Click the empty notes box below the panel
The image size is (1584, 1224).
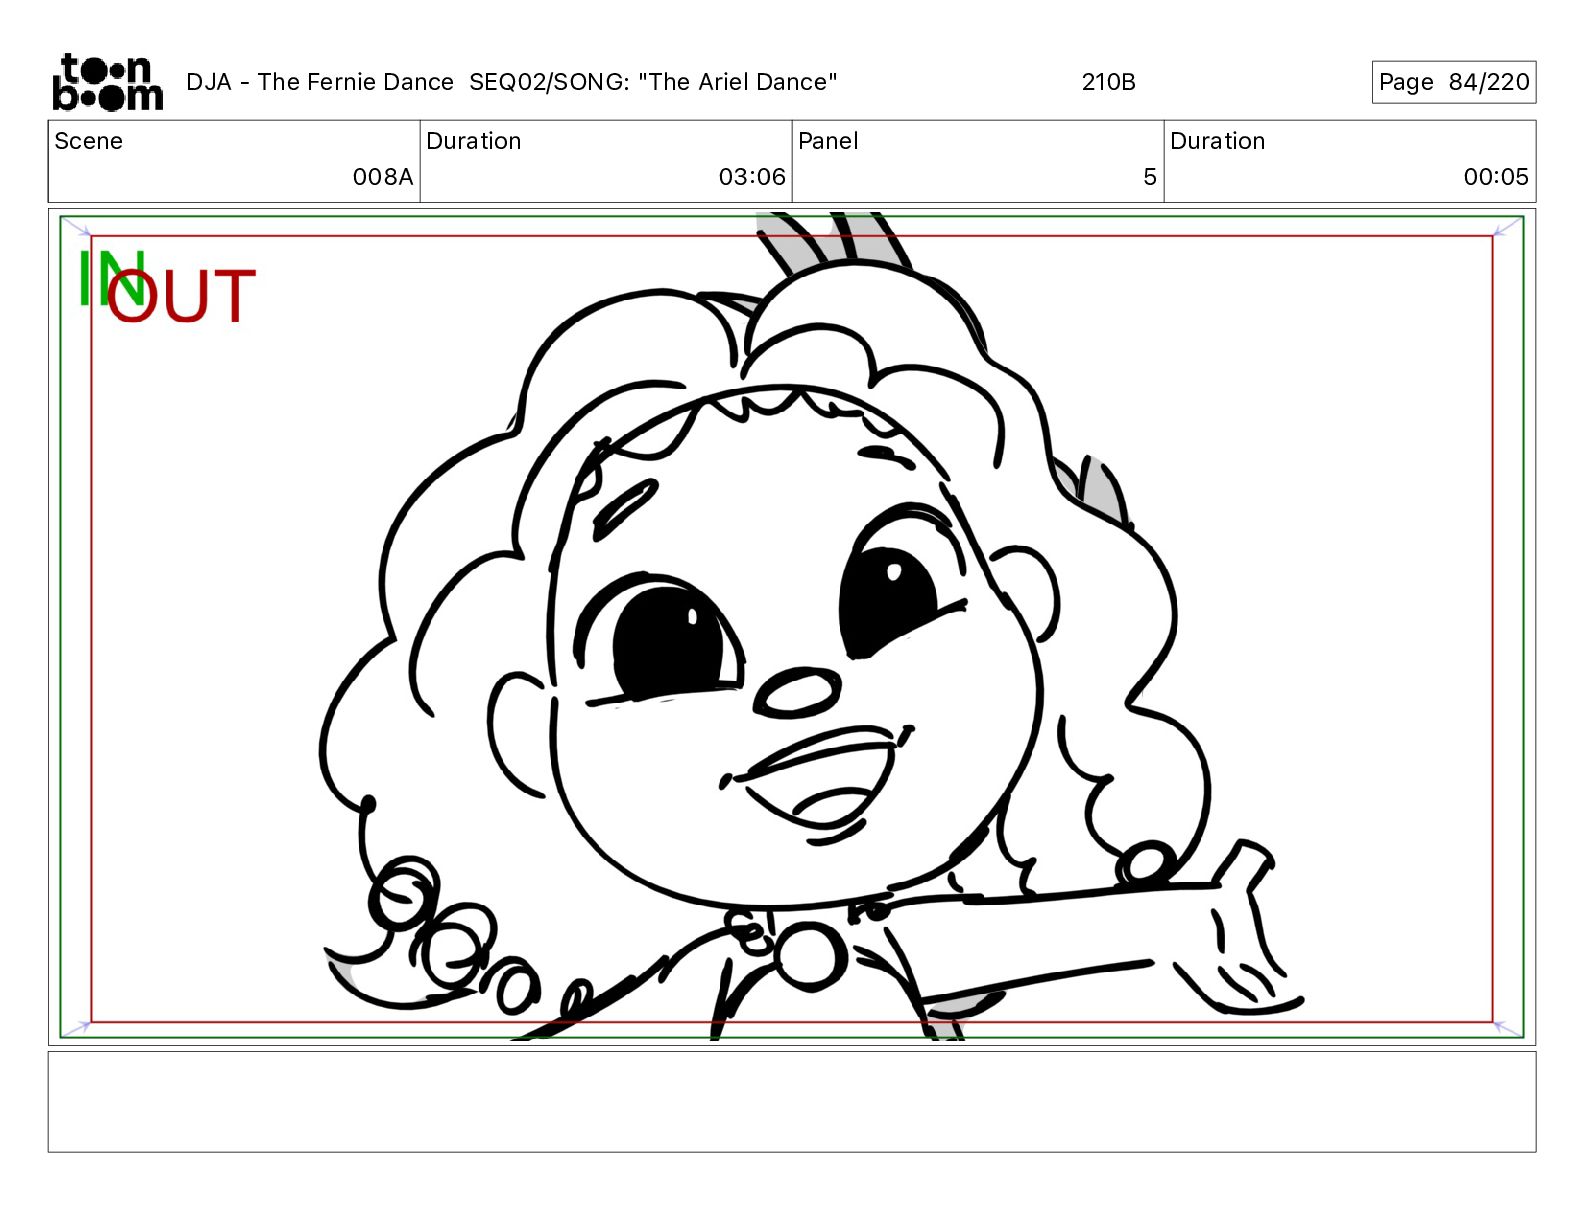[792, 1101]
